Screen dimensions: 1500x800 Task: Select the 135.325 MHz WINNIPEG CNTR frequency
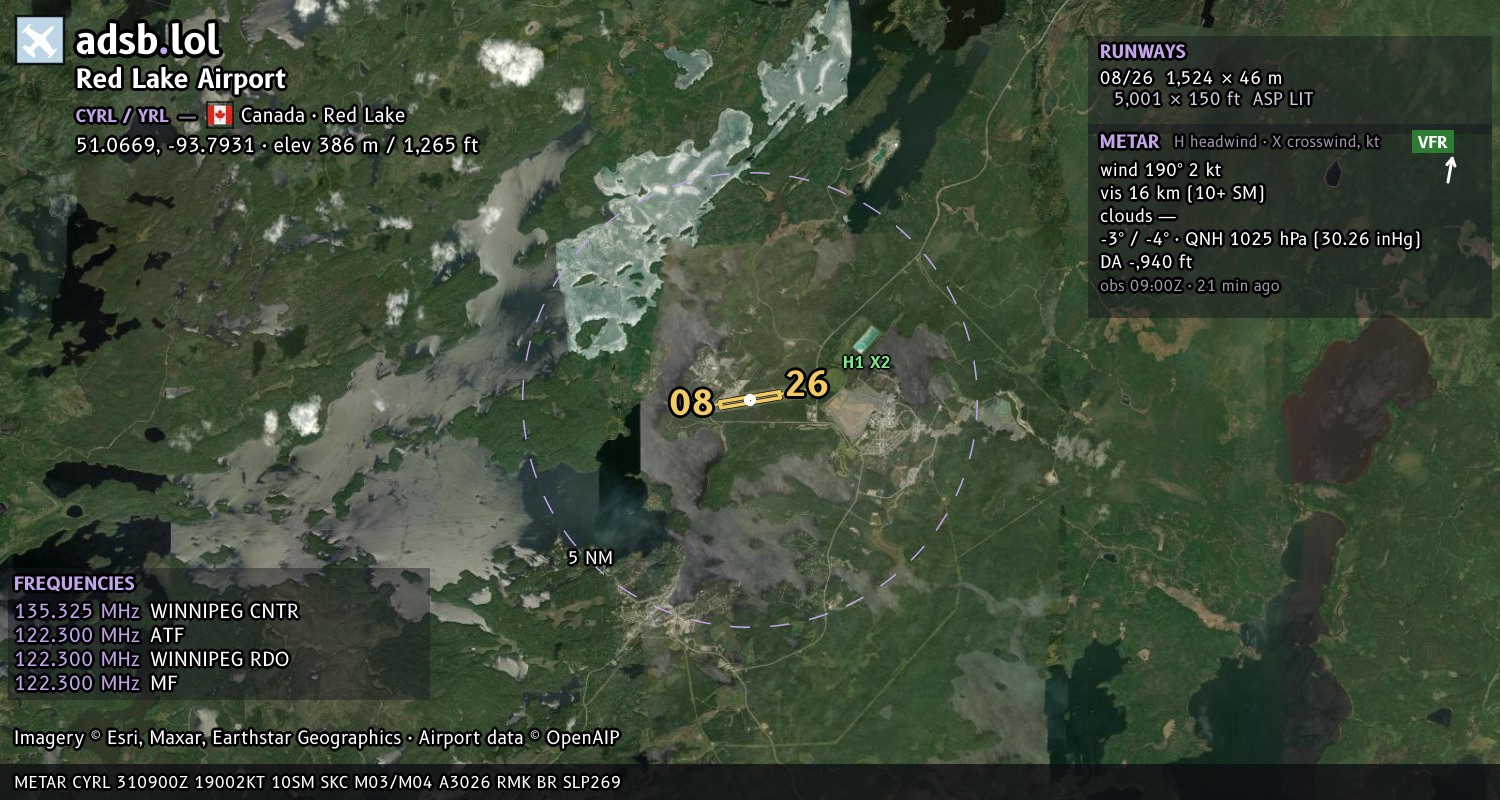[156, 611]
